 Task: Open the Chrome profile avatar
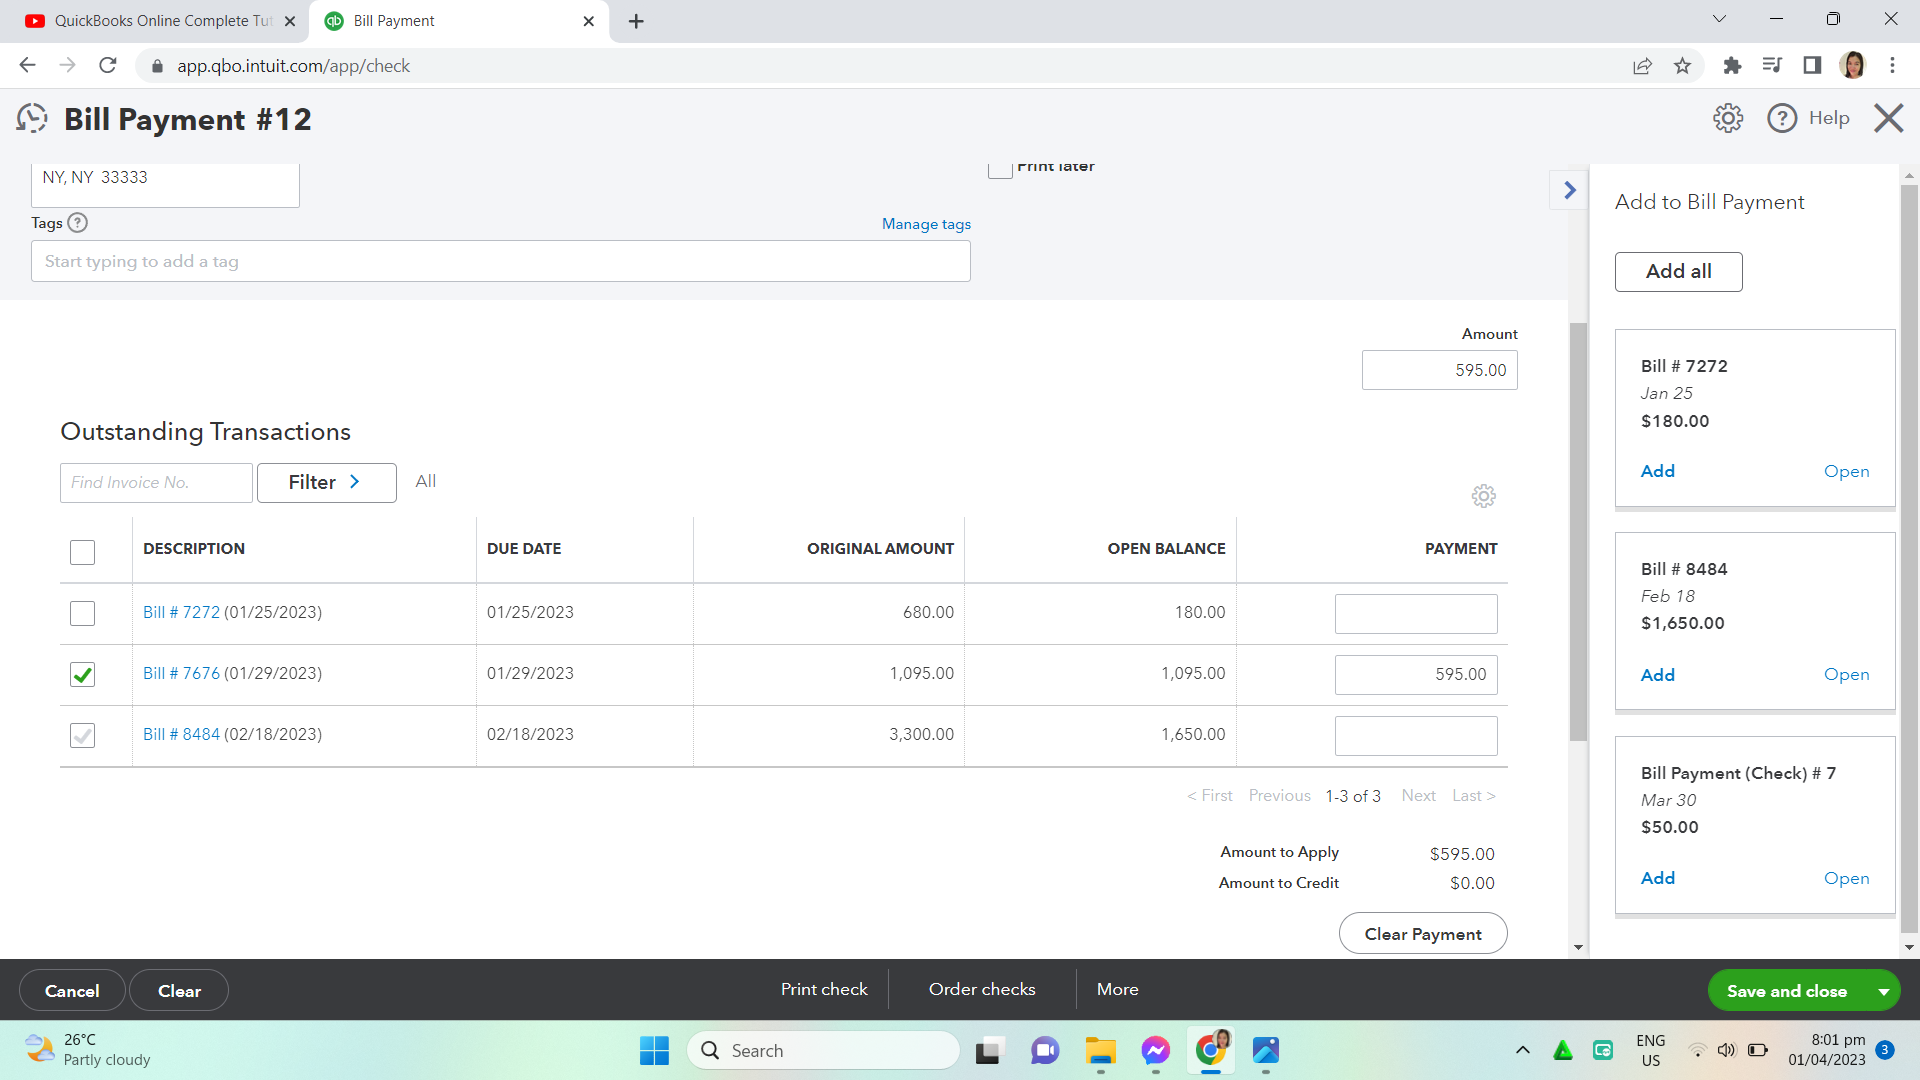pos(1852,65)
